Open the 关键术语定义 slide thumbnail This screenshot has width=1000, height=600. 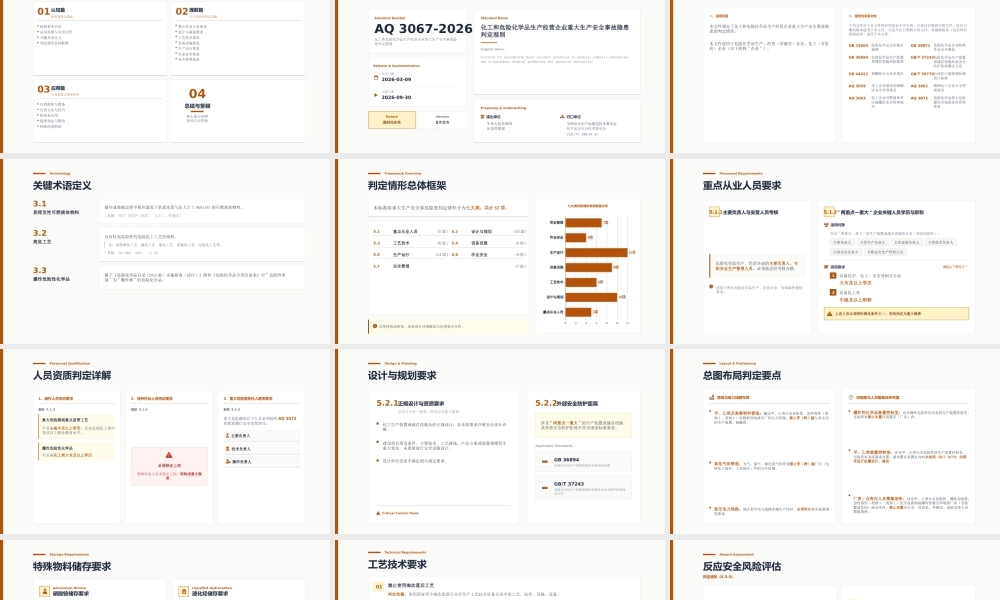[167, 251]
